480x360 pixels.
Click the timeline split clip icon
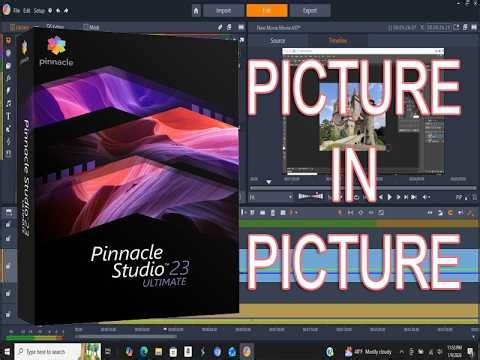coord(252,212)
